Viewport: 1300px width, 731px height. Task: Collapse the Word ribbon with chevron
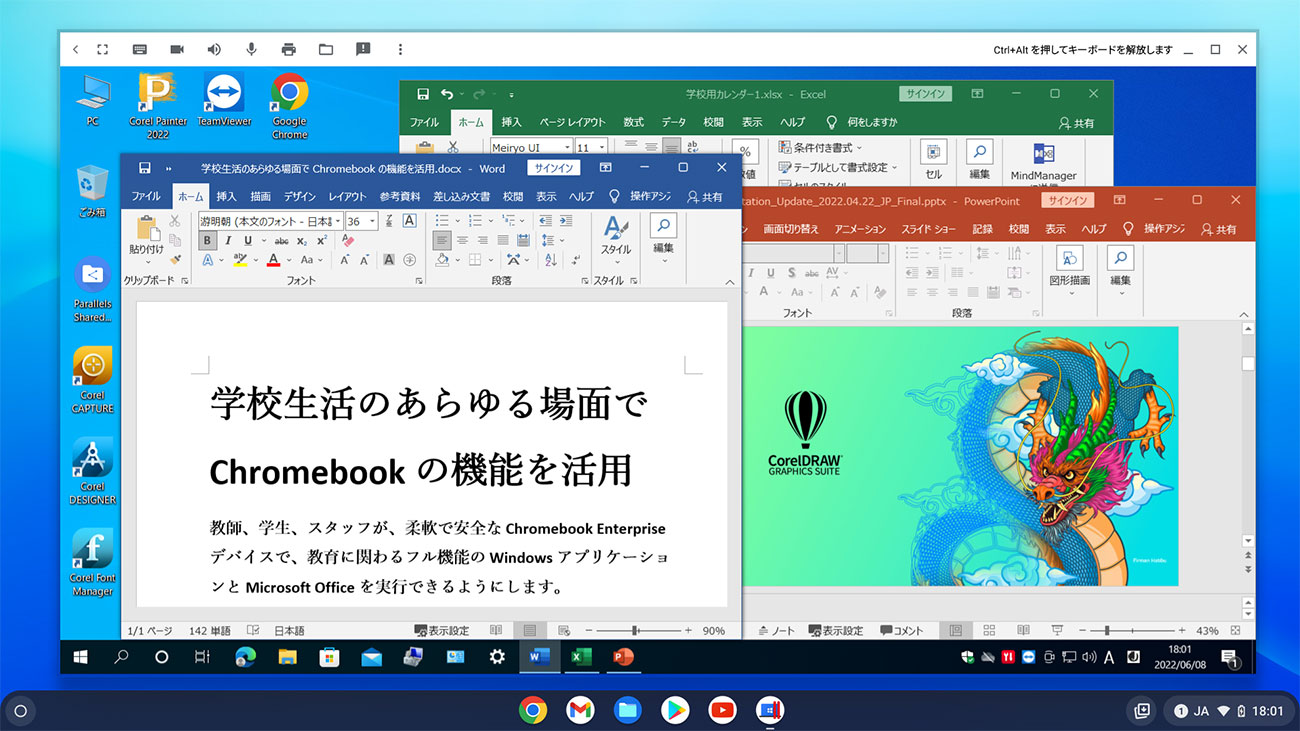pos(730,281)
